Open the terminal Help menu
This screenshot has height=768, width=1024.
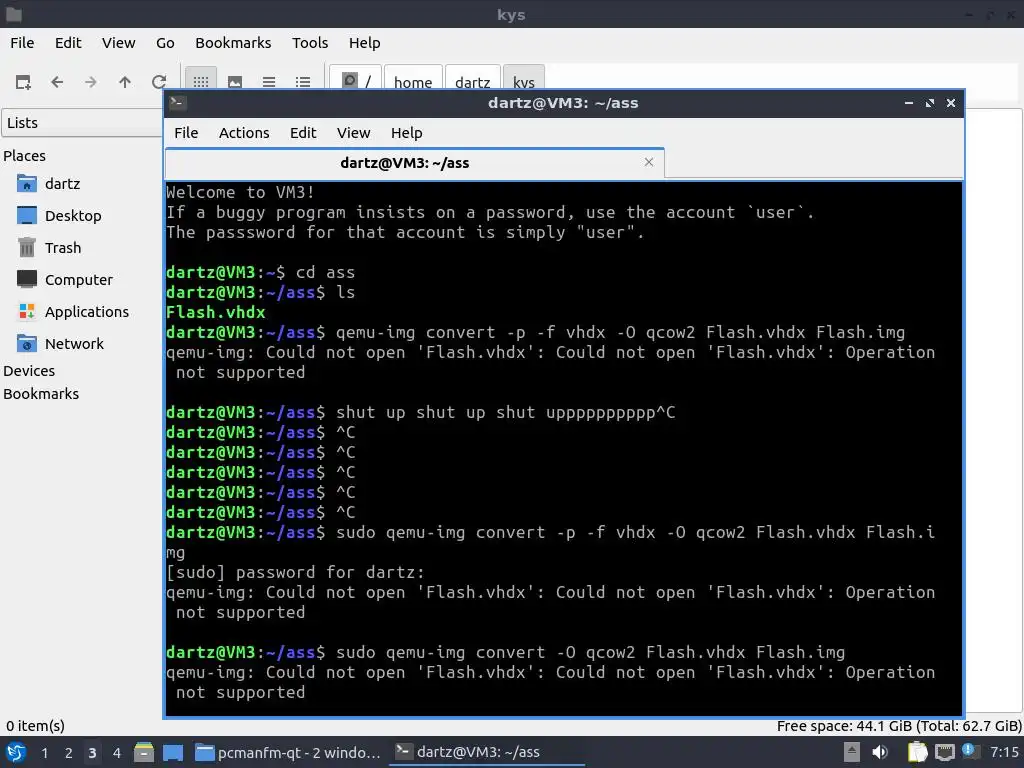click(406, 133)
